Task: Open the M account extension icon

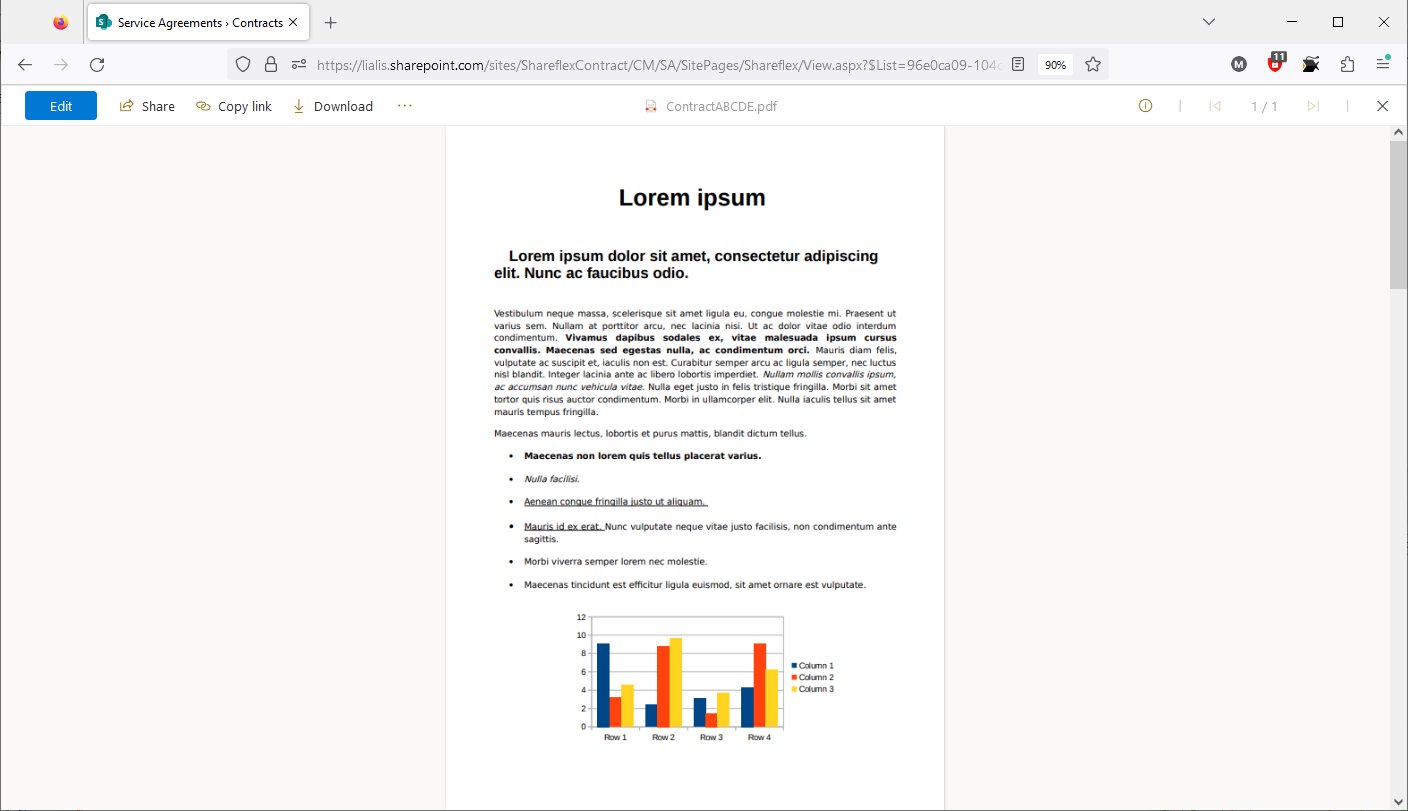Action: (1239, 64)
